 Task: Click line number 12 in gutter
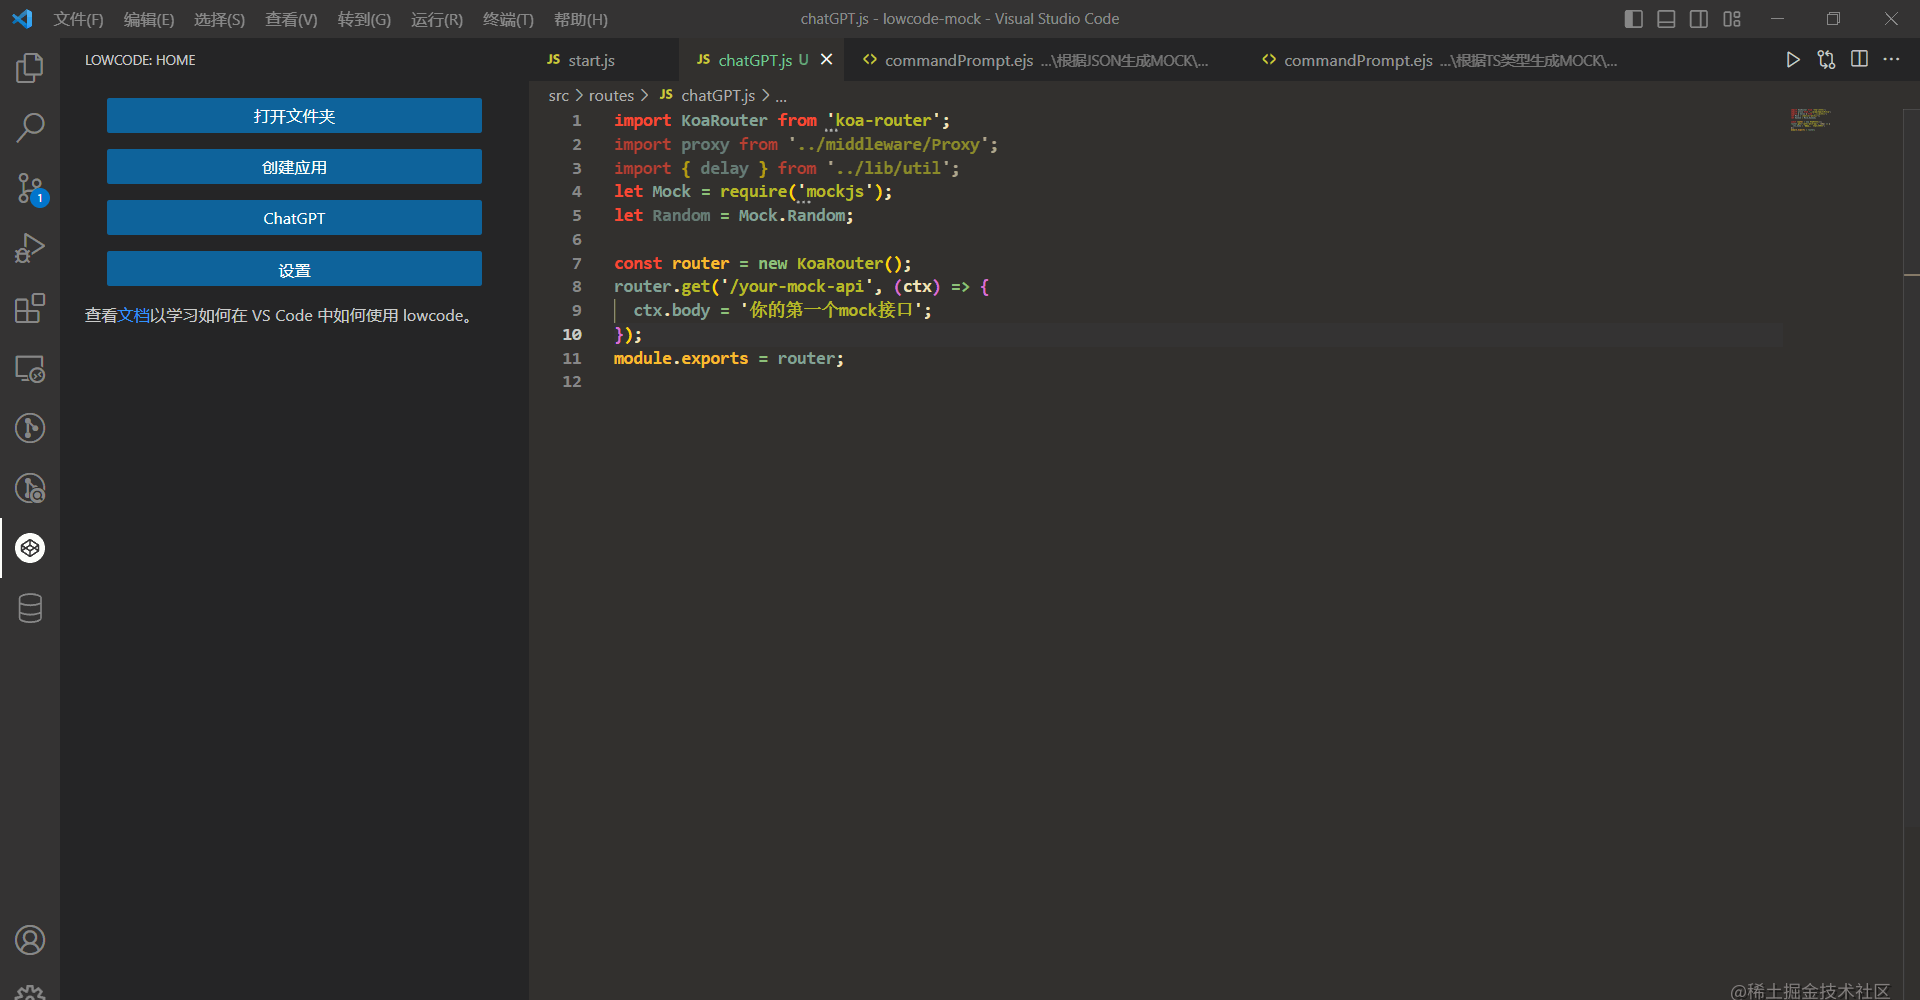[572, 382]
